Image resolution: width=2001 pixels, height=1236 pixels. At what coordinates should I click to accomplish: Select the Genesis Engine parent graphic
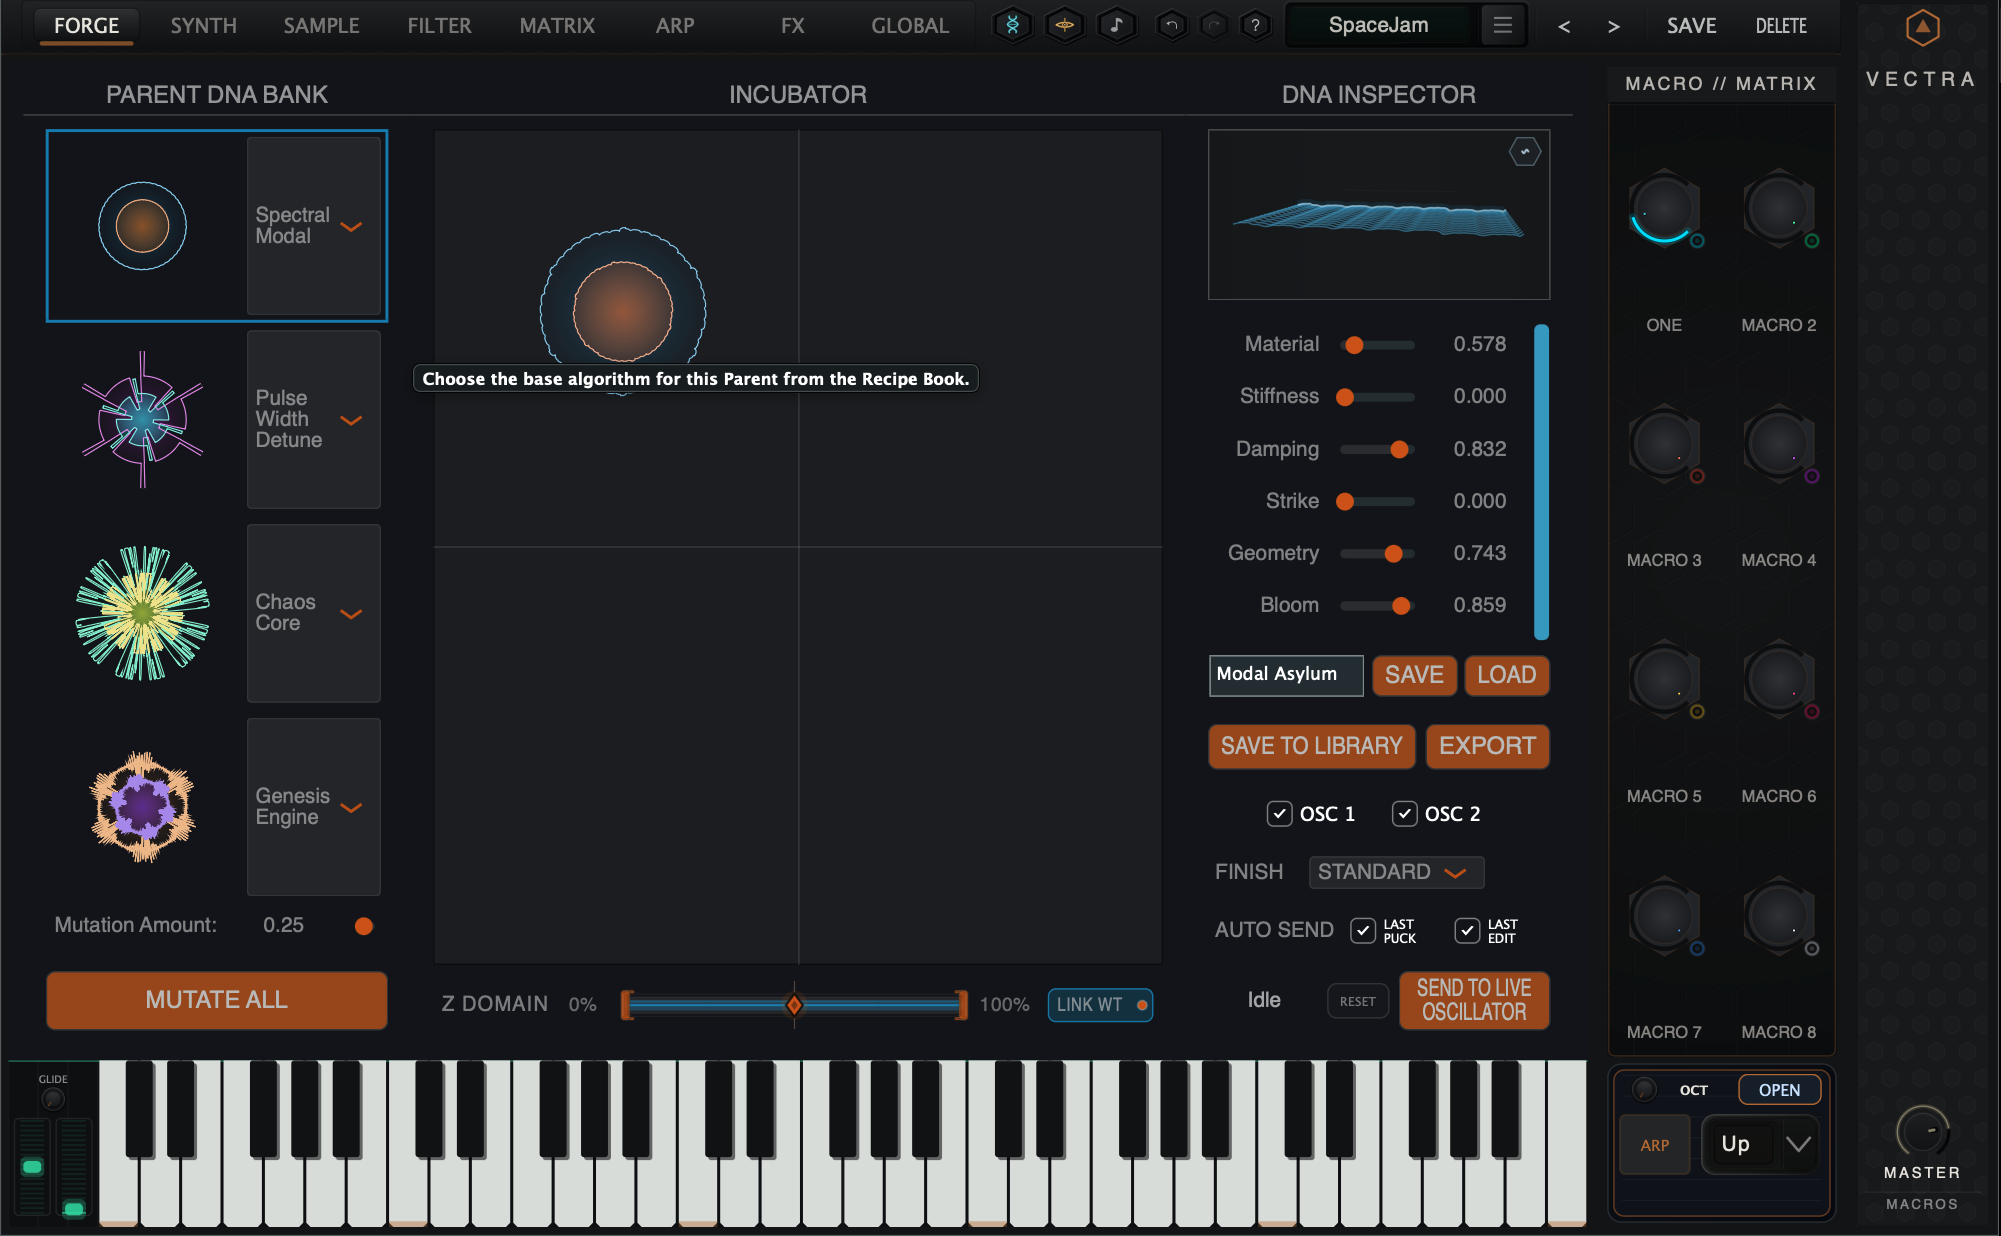(x=142, y=807)
